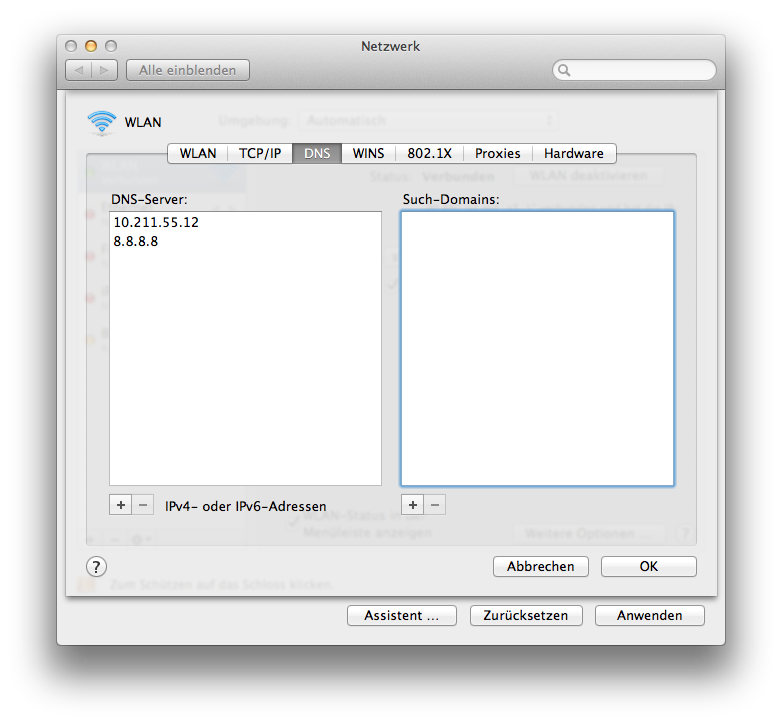Remove search domain with minus button

435,505
